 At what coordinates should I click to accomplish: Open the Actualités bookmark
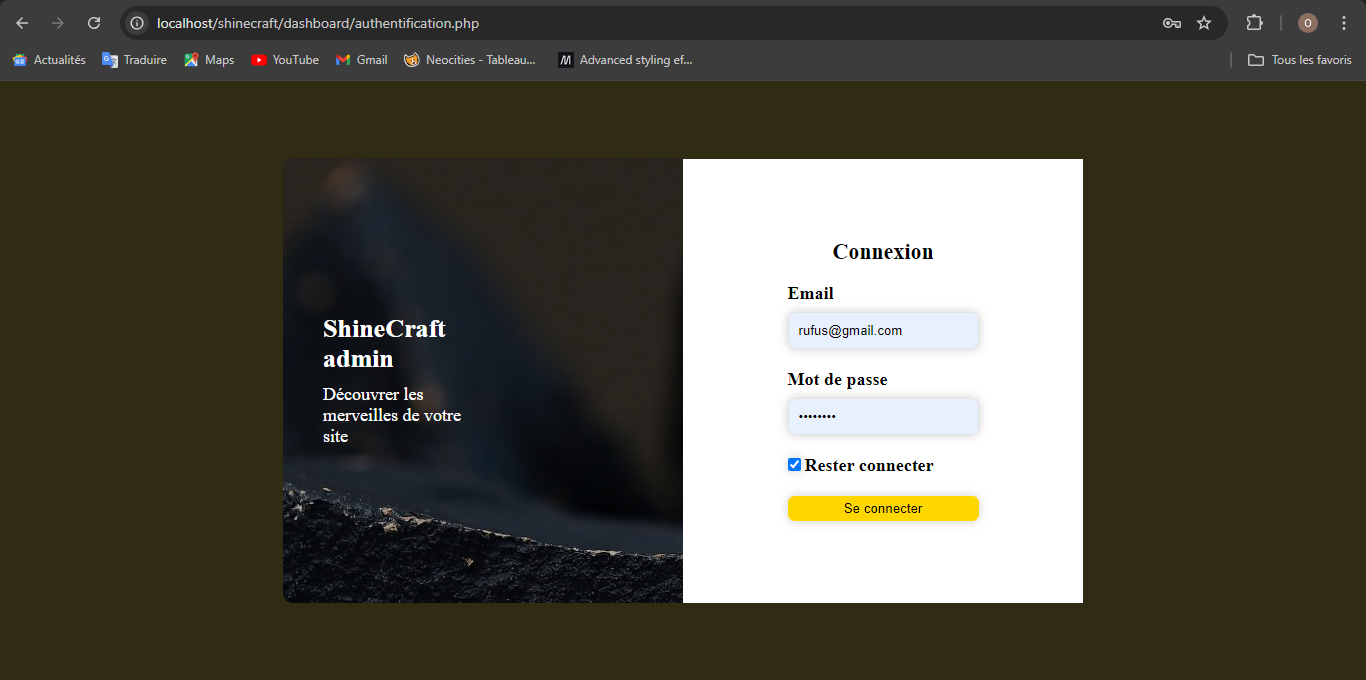49,60
